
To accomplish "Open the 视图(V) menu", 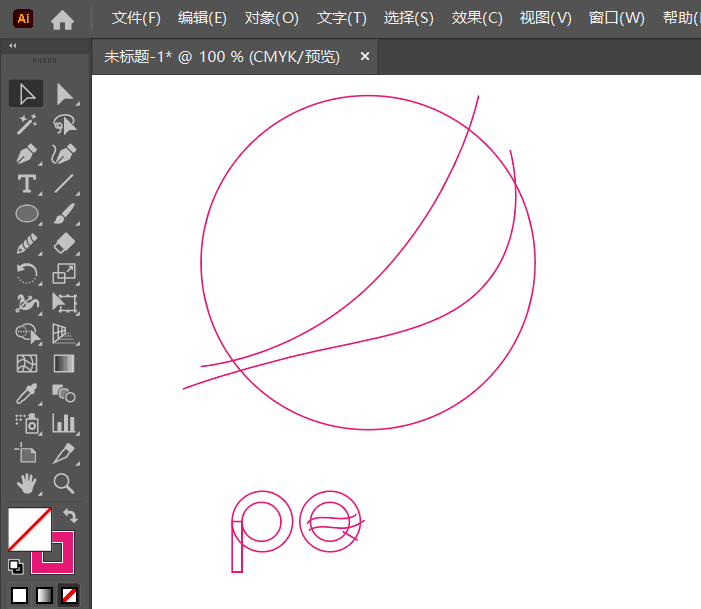I will coord(545,18).
